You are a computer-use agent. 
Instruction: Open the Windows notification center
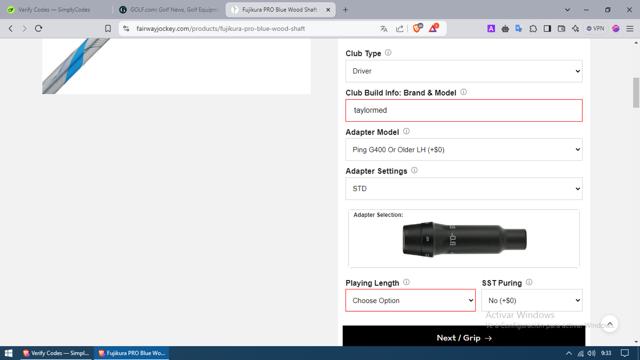[x=625, y=353]
